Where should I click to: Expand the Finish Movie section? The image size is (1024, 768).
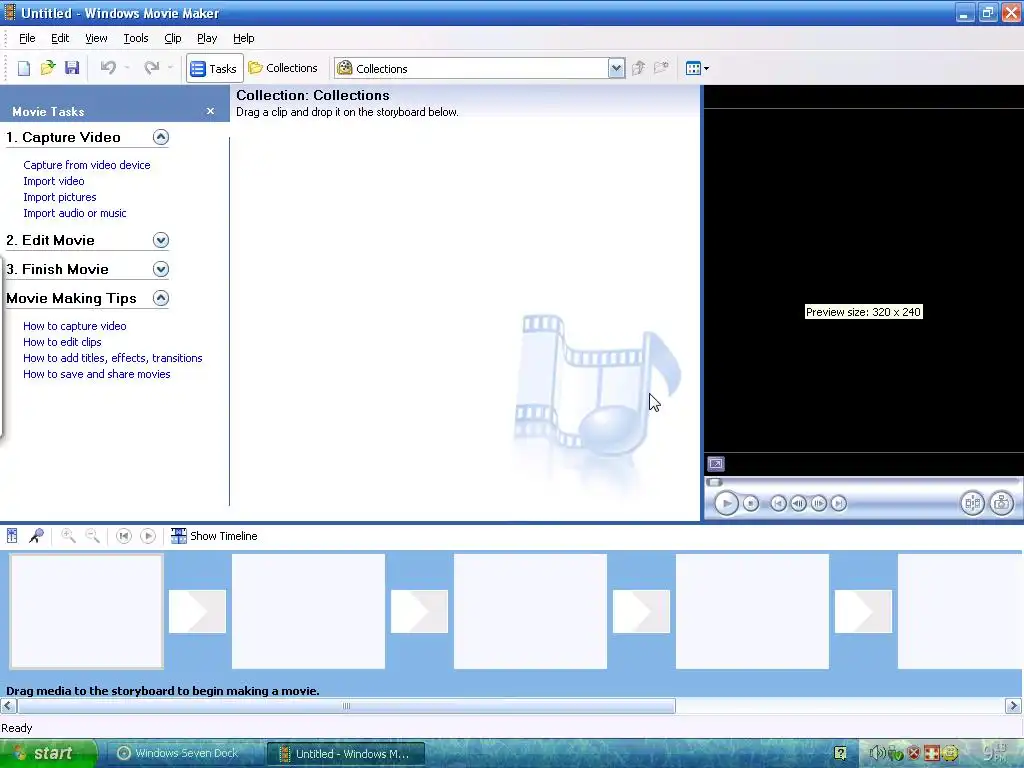(x=161, y=269)
